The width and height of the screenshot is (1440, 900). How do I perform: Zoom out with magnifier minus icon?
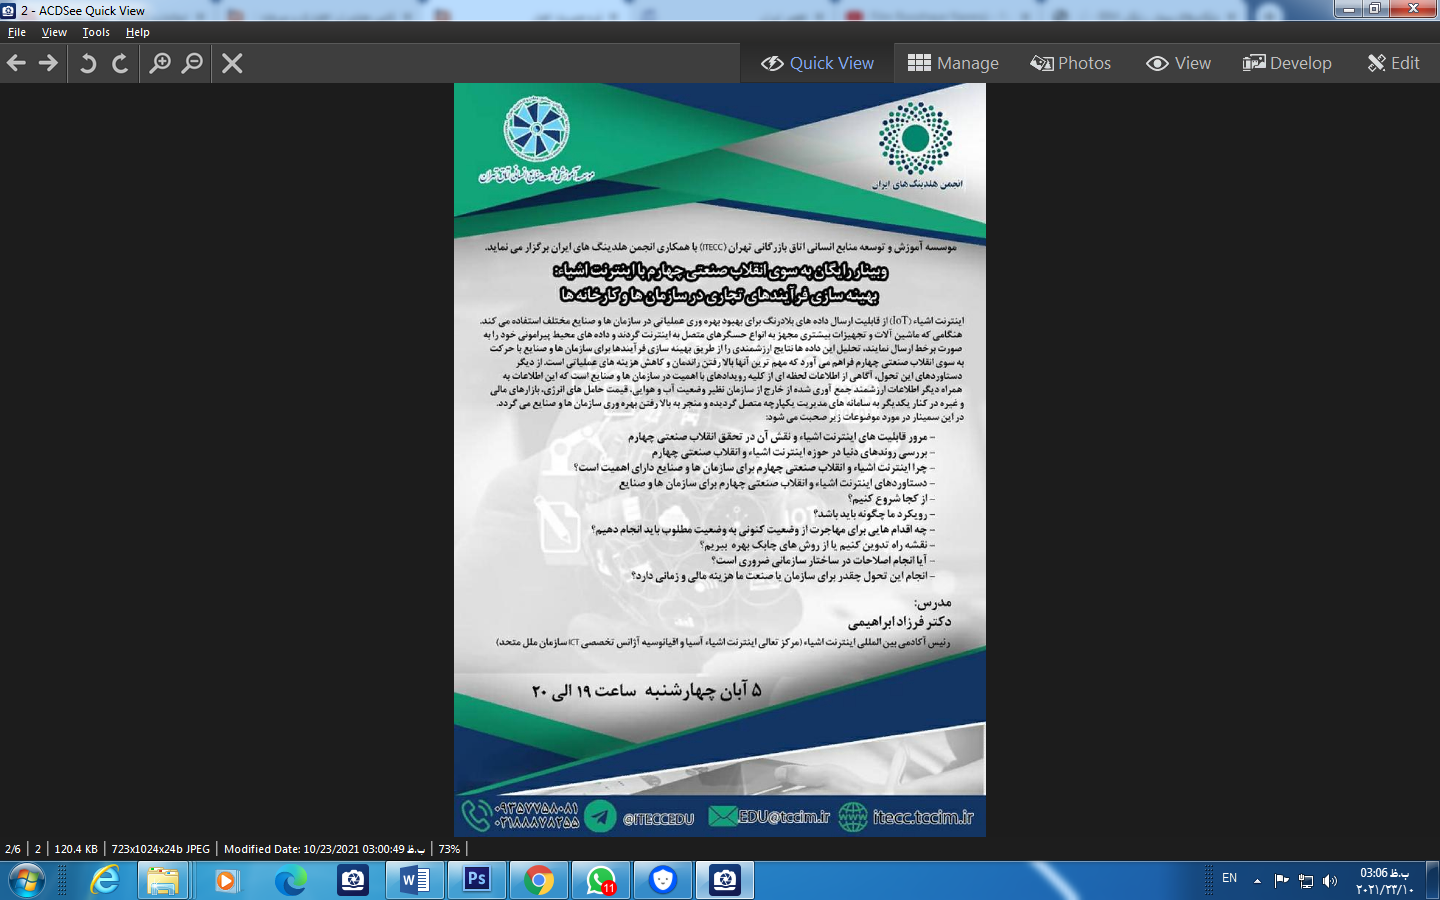coord(192,63)
